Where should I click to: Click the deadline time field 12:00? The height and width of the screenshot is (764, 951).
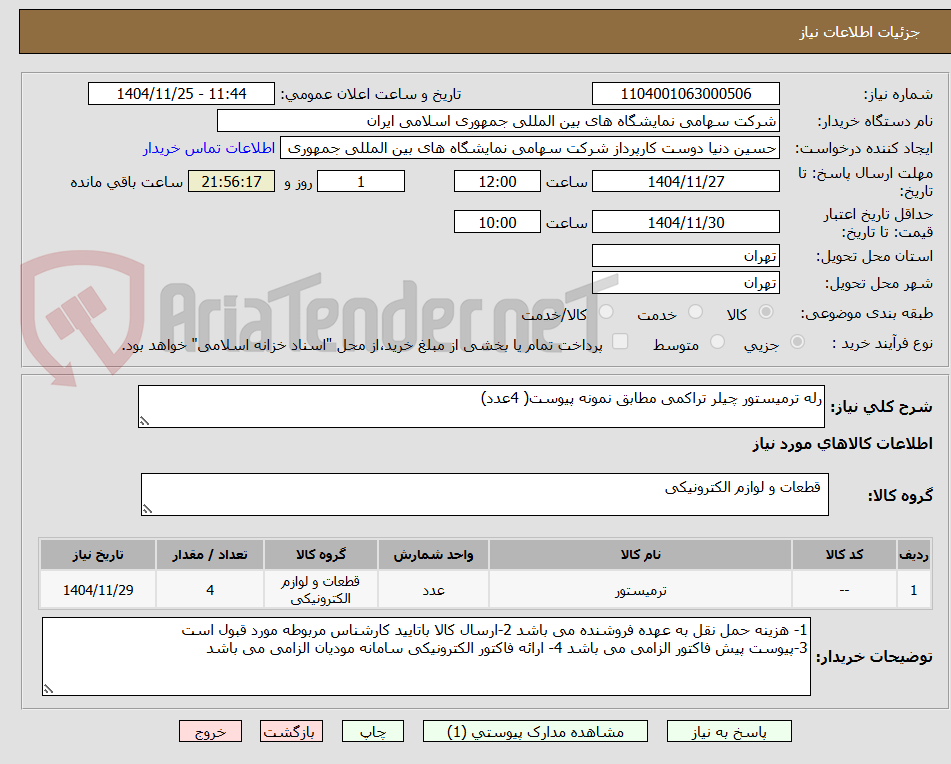click(497, 181)
